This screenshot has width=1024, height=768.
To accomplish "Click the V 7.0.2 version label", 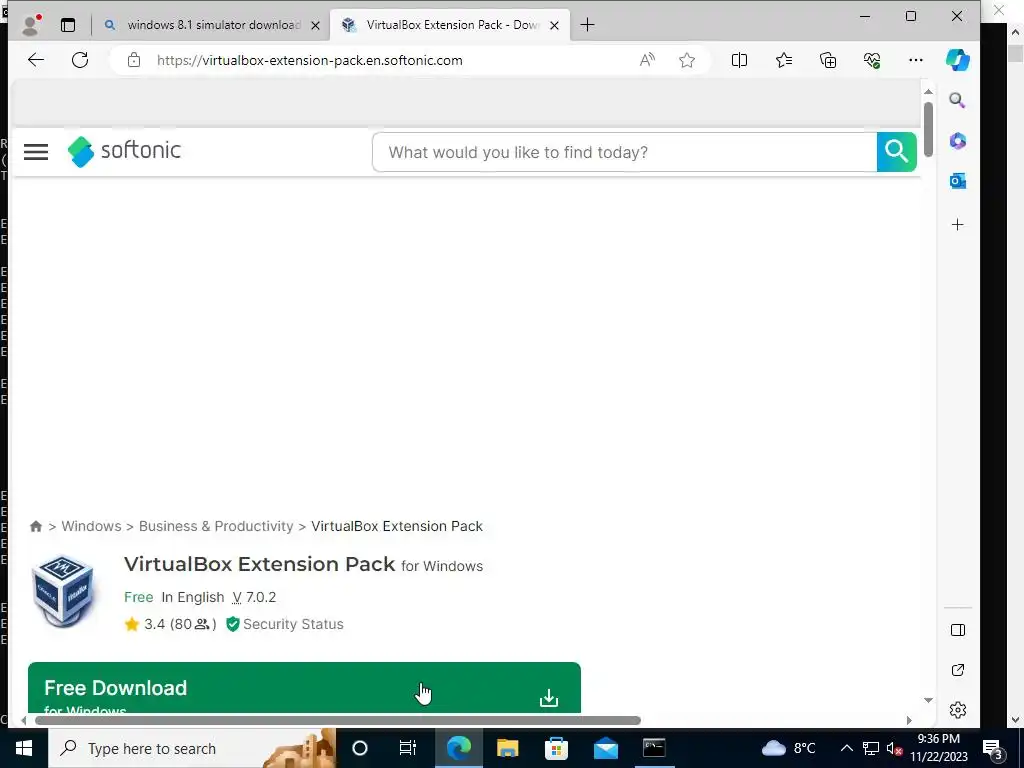I will pos(254,597).
